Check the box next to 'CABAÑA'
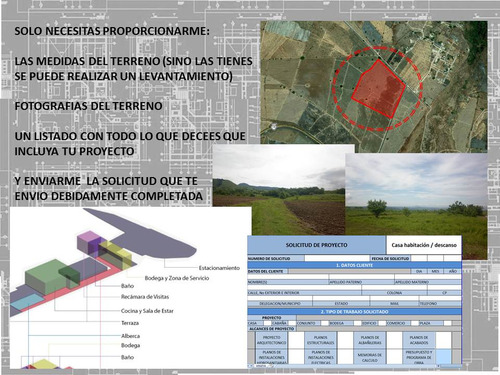 tap(292, 323)
